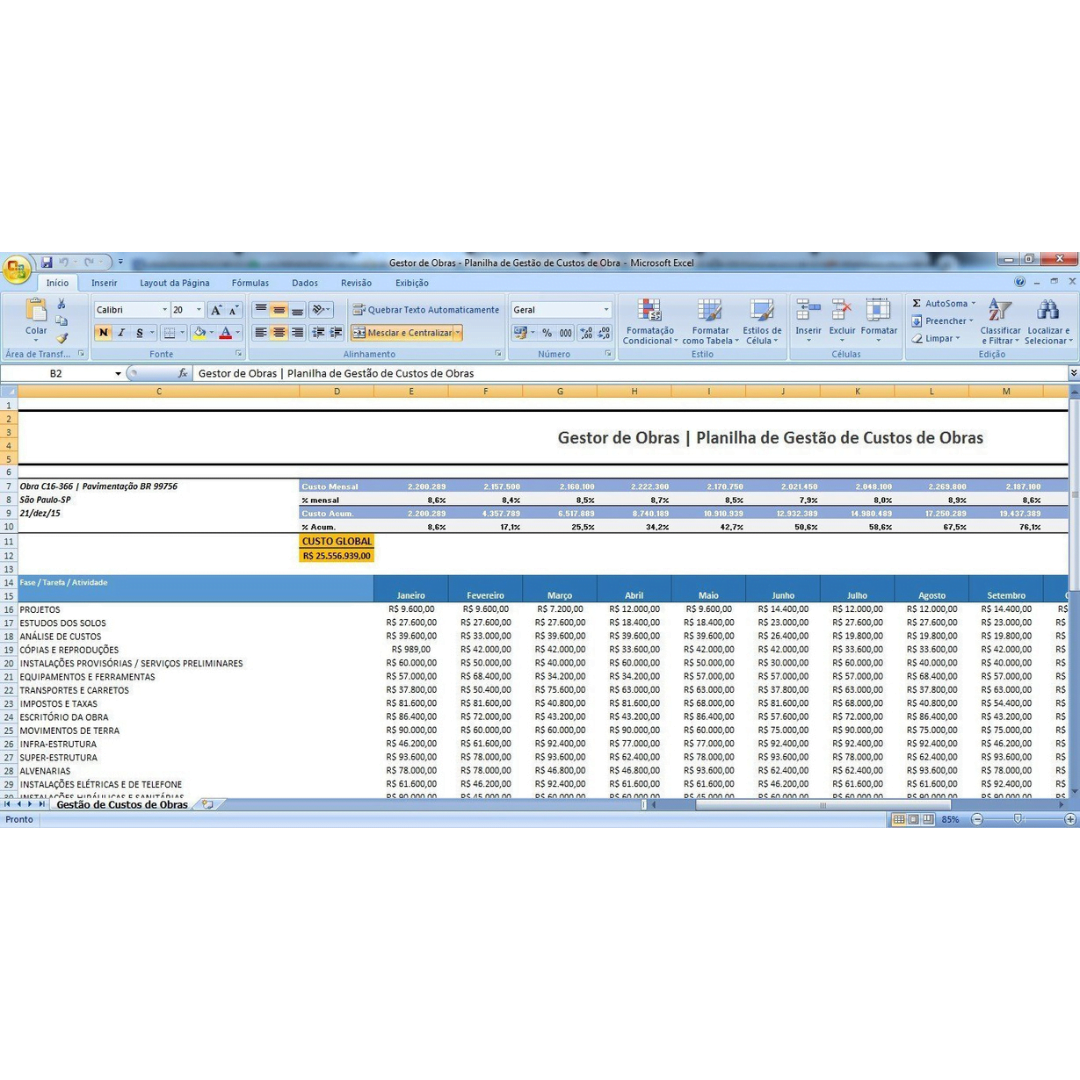Switch to the Fórmulas ribbon tab
This screenshot has height=1080, width=1080.
point(250,283)
